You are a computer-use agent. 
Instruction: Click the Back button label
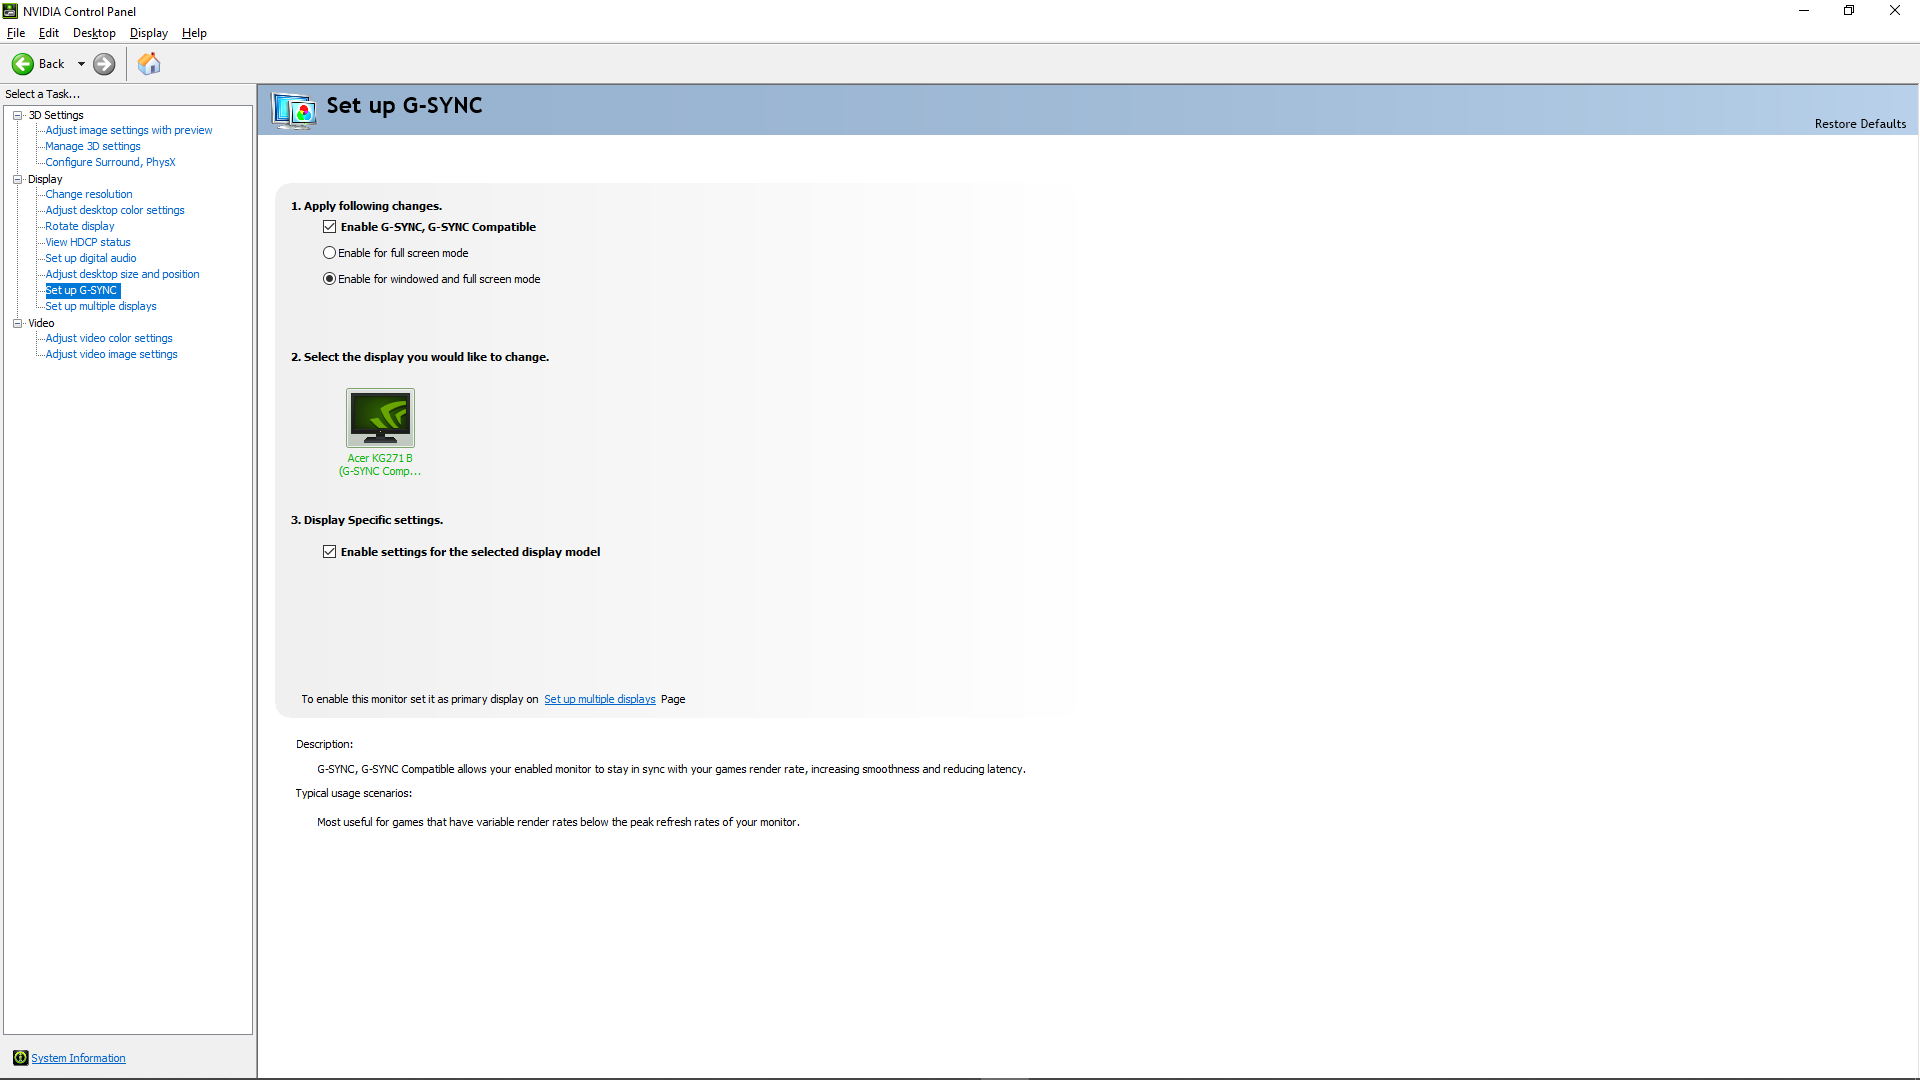[51, 64]
